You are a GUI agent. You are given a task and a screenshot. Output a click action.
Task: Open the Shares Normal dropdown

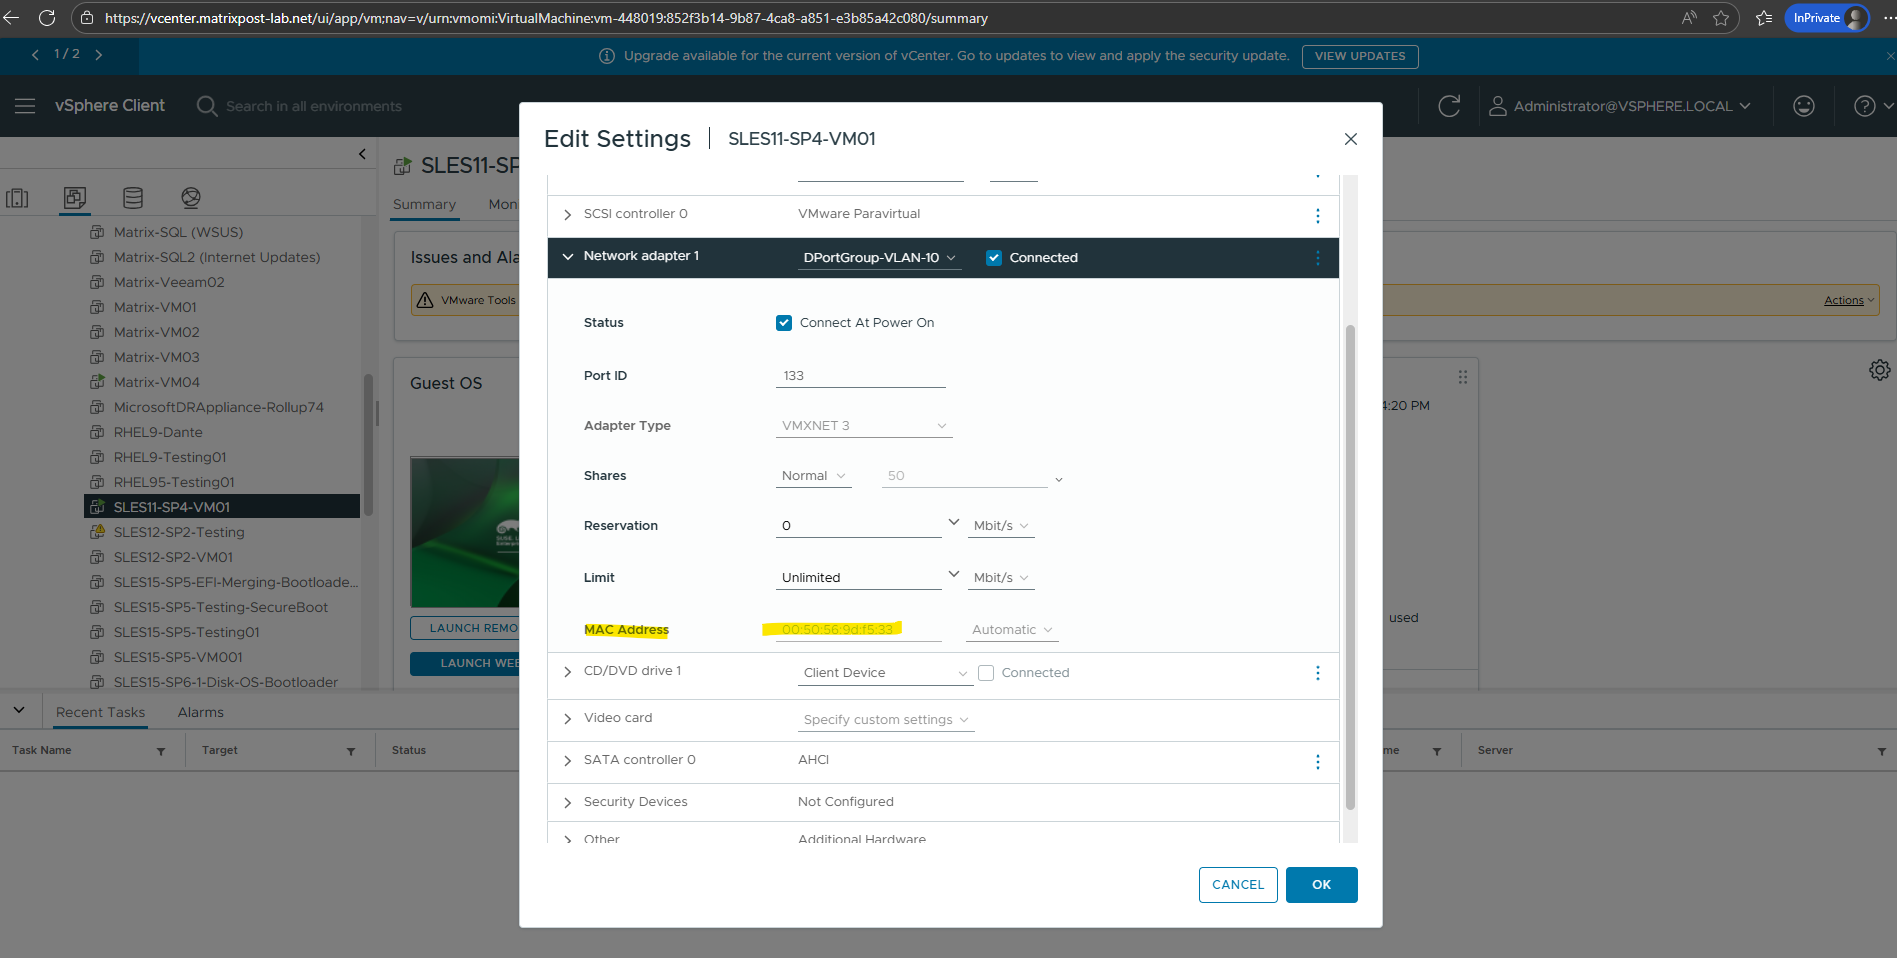pyautogui.click(x=813, y=476)
